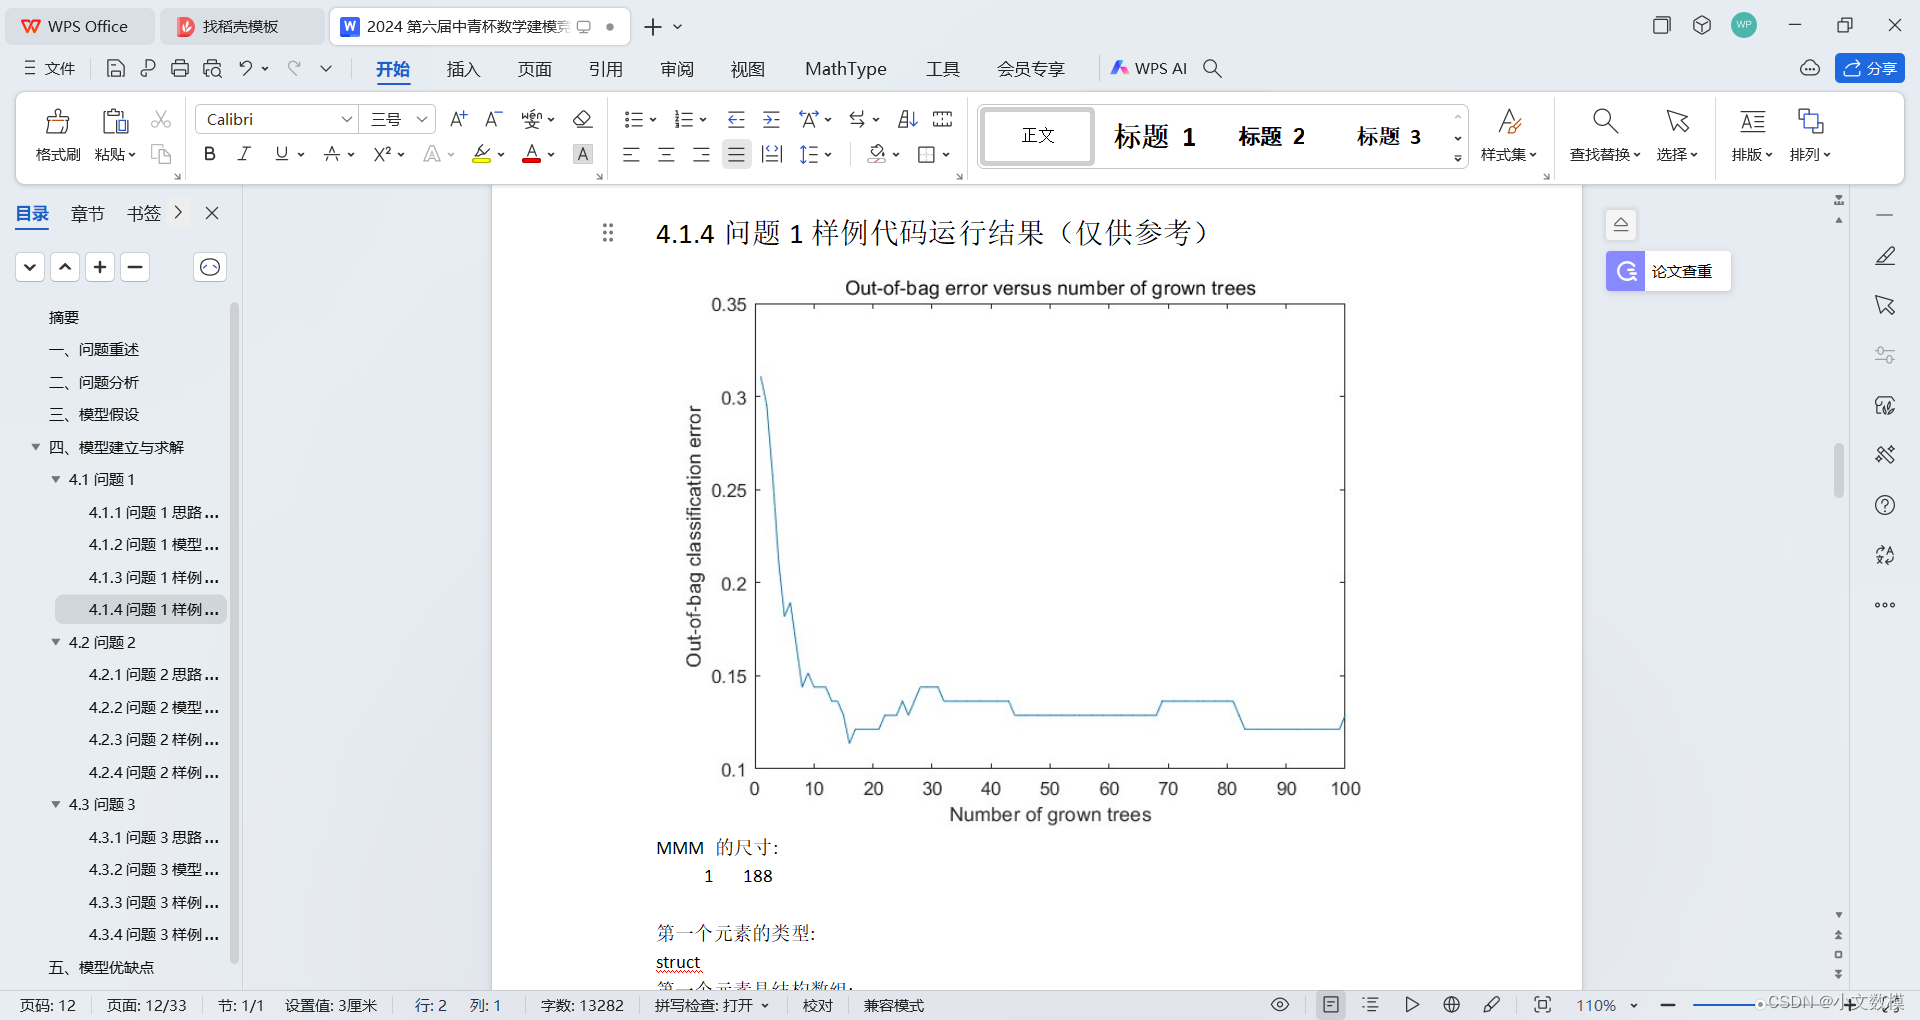1920x1020 pixels.
Task: Open the 文件 file menu
Action: coord(49,68)
